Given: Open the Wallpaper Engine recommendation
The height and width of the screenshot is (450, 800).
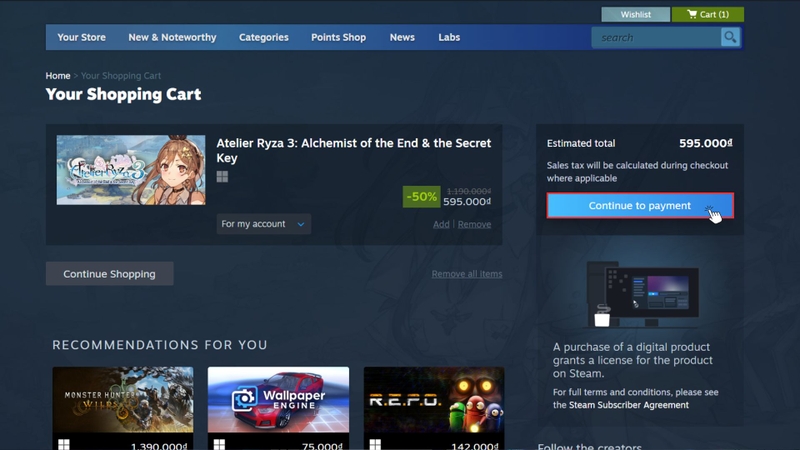Looking at the screenshot, I should point(279,399).
